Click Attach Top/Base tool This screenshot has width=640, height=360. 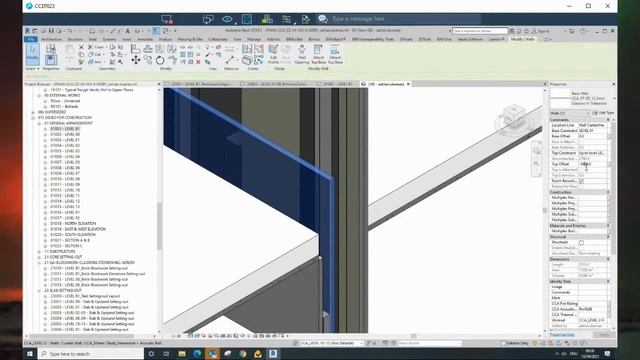pos(318,54)
